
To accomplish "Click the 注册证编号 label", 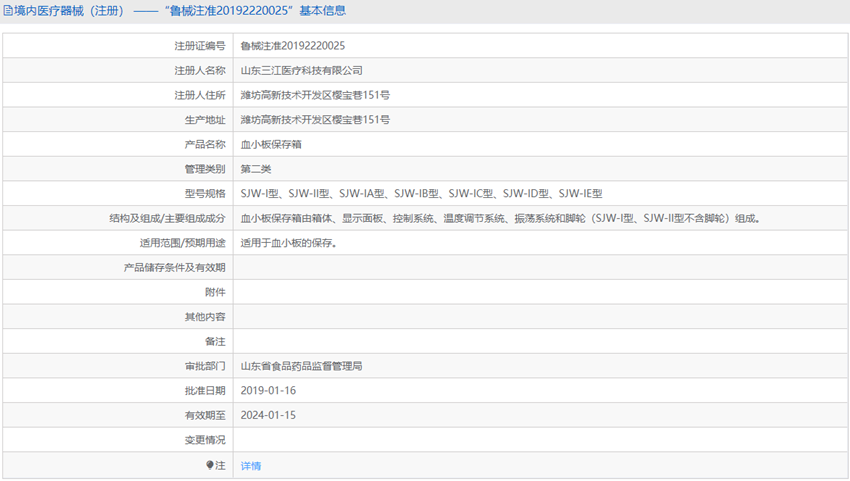I will click(x=199, y=46).
